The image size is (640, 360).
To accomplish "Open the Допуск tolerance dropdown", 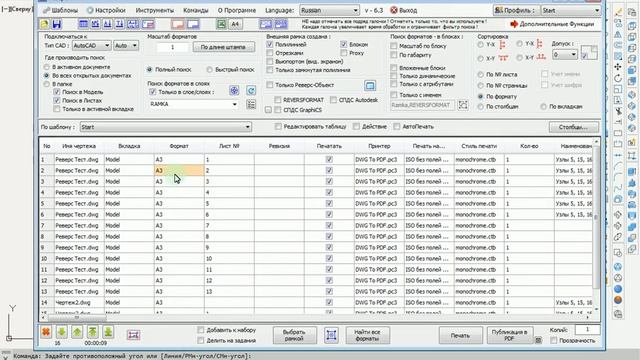I will click(565, 54).
